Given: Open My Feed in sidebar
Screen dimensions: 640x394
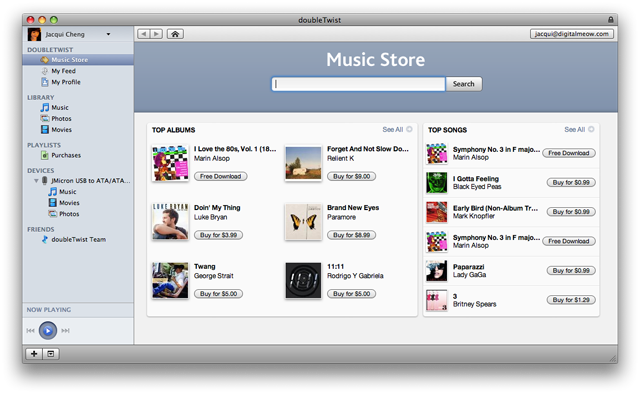Looking at the screenshot, I should pyautogui.click(x=63, y=71).
